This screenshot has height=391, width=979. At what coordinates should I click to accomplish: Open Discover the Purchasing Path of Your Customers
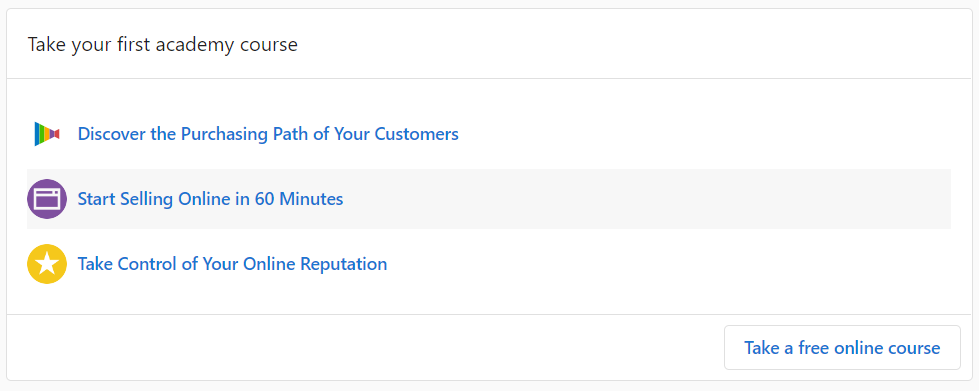(268, 134)
